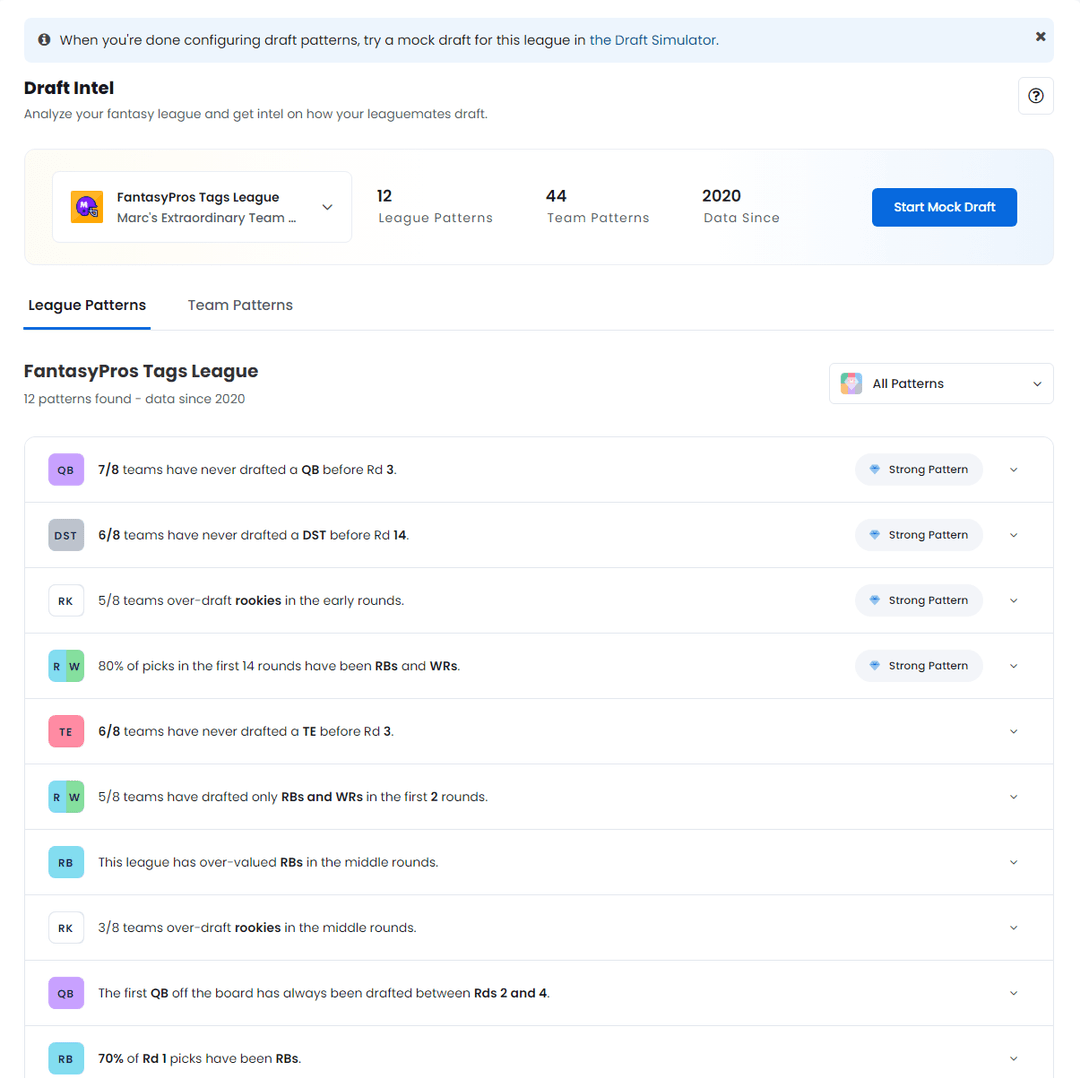Expand the early rounds rookies pattern row
Viewport: 1080px width, 1078px height.
pyautogui.click(x=1013, y=601)
